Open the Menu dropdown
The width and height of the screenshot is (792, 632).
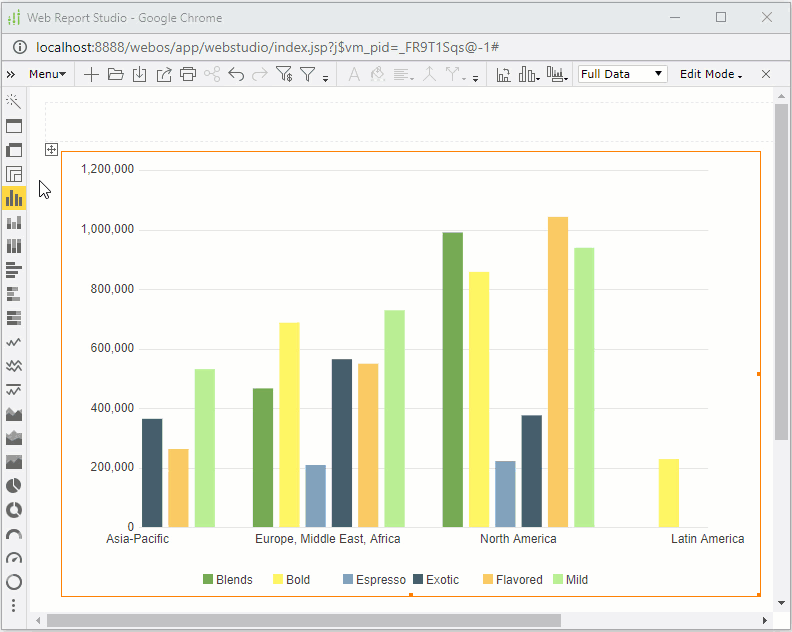[47, 74]
